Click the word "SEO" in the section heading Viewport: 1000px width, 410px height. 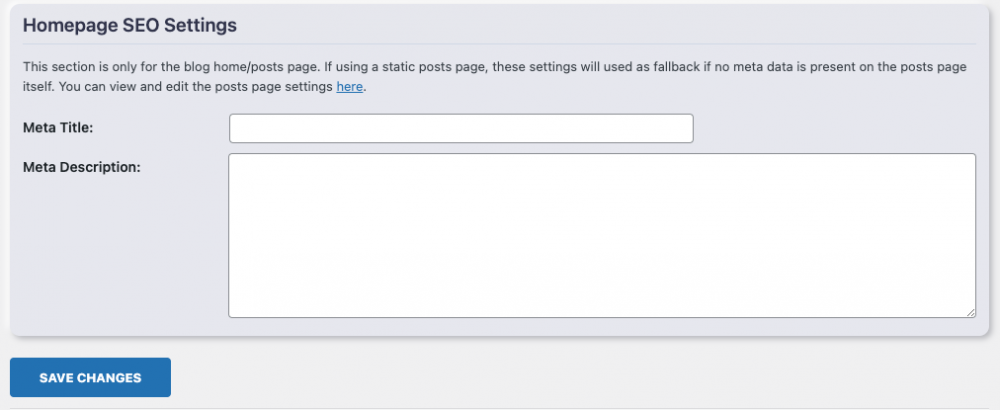click(141, 23)
